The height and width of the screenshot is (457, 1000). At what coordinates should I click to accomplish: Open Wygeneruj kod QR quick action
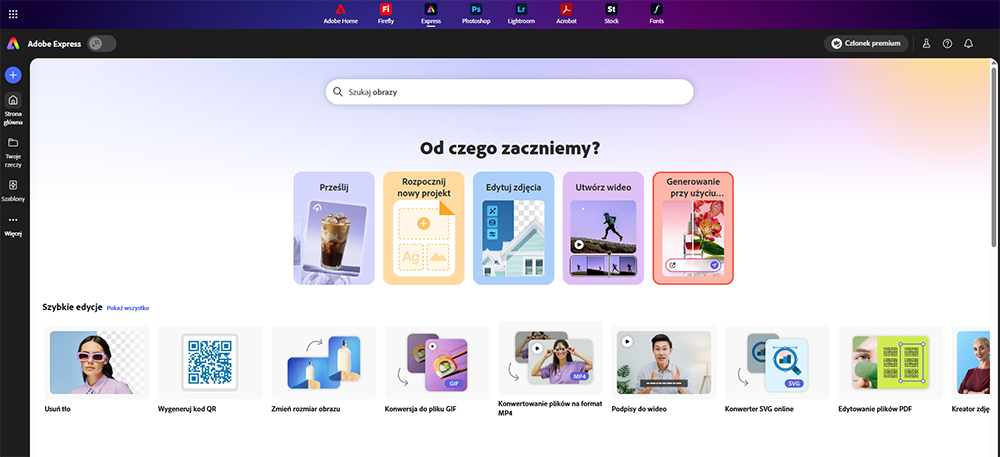click(x=210, y=362)
